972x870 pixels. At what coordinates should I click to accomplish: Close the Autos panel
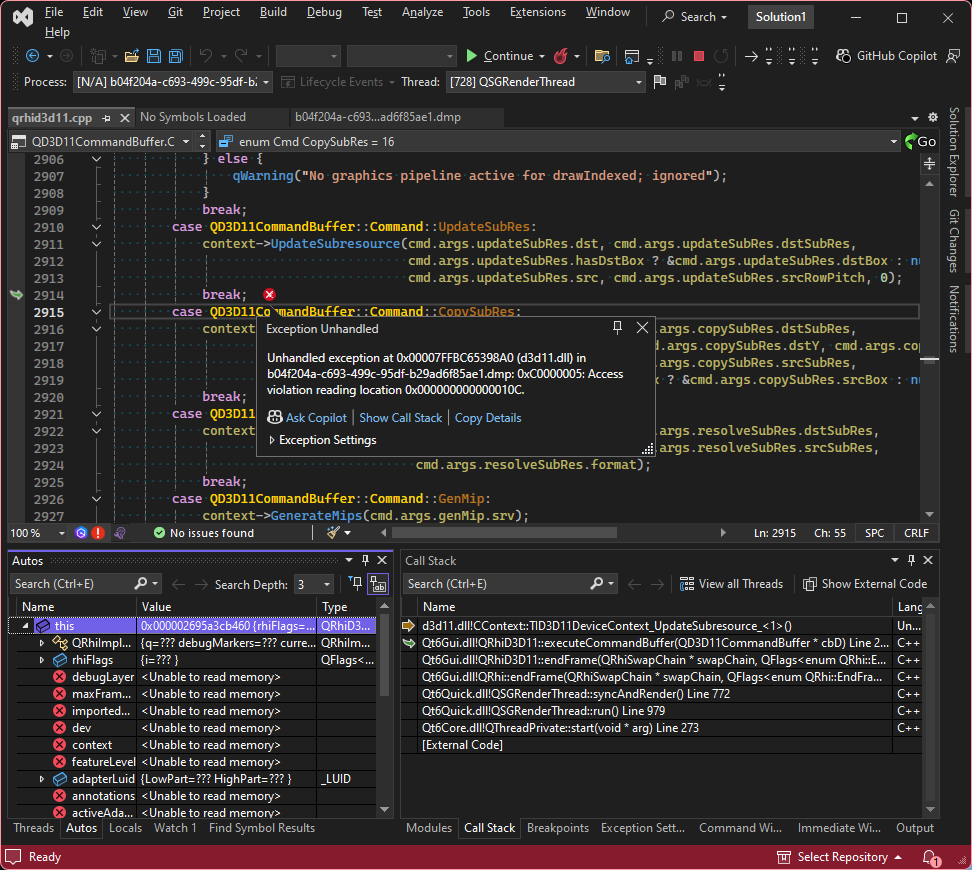(x=382, y=561)
